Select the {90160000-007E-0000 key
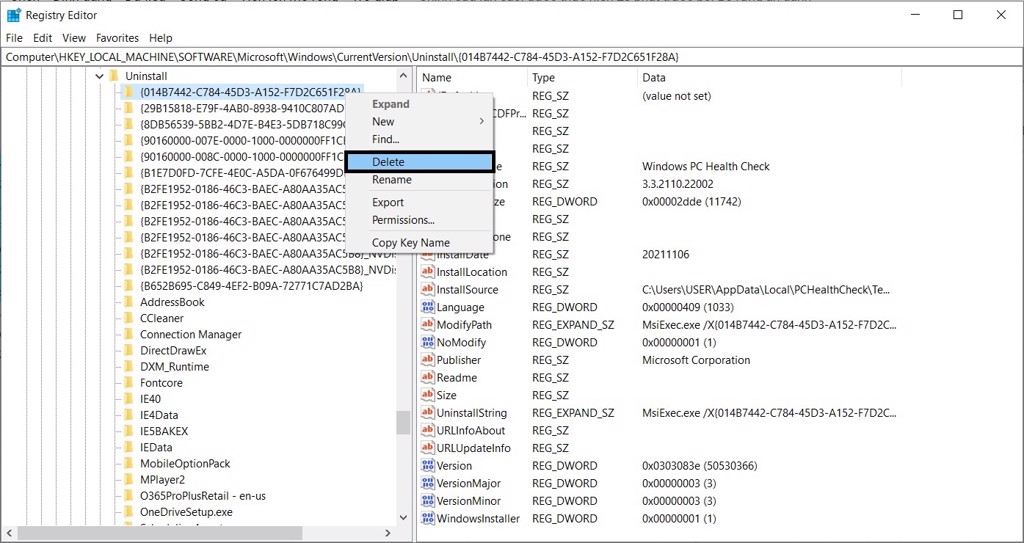This screenshot has height=543, width=1024. point(242,140)
